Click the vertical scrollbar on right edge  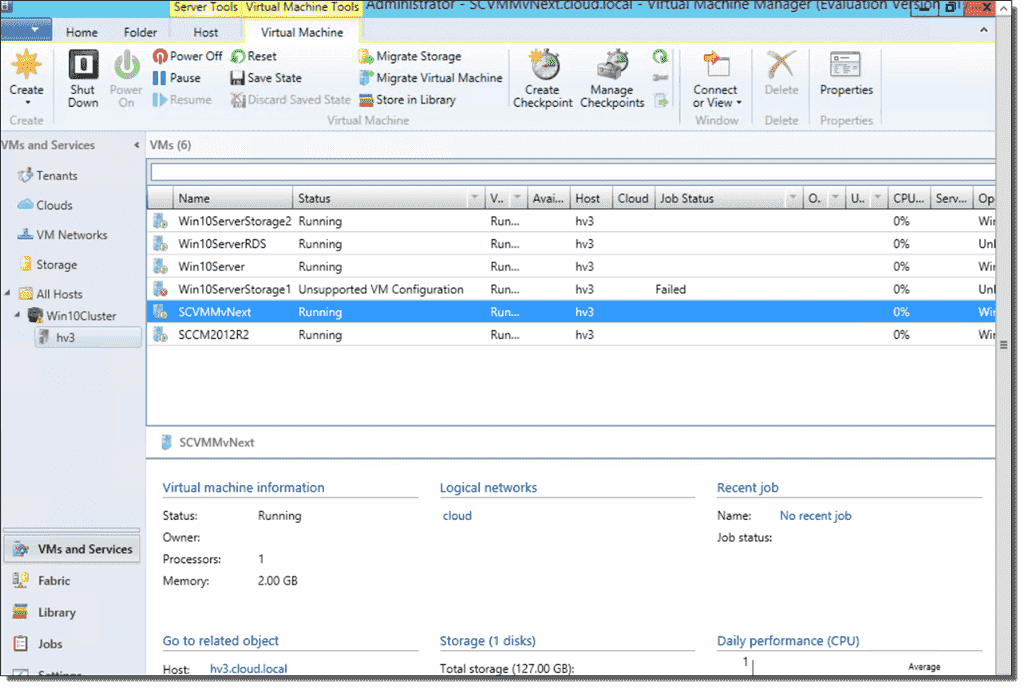tap(1003, 345)
